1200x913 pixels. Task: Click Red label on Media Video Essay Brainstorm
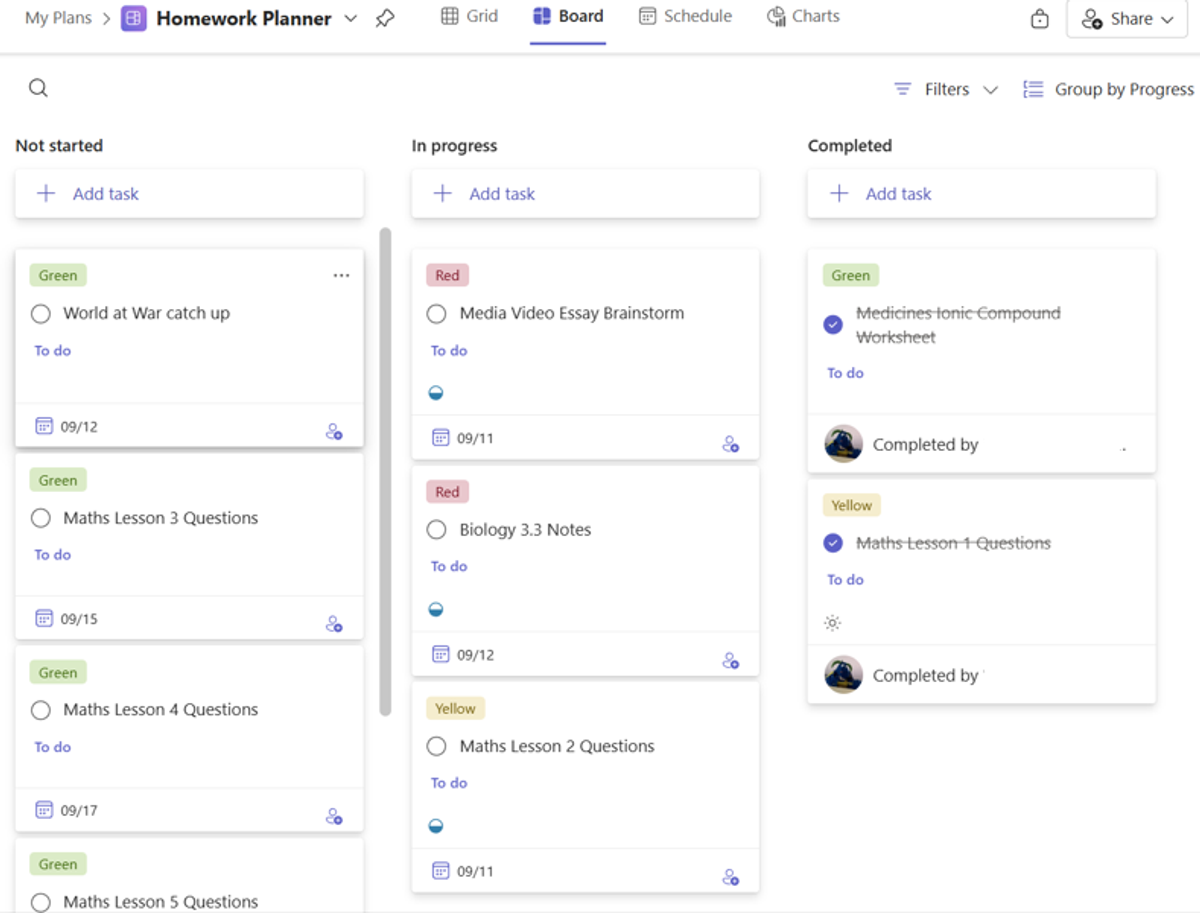point(447,276)
